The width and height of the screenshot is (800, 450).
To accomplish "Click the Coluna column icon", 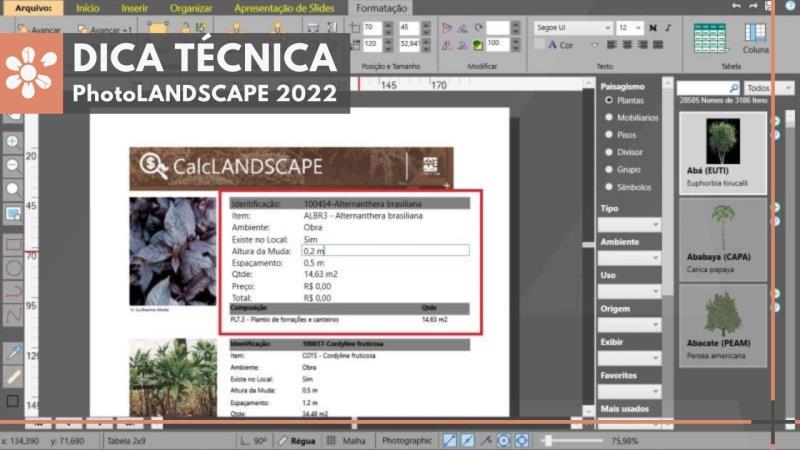I will (755, 38).
